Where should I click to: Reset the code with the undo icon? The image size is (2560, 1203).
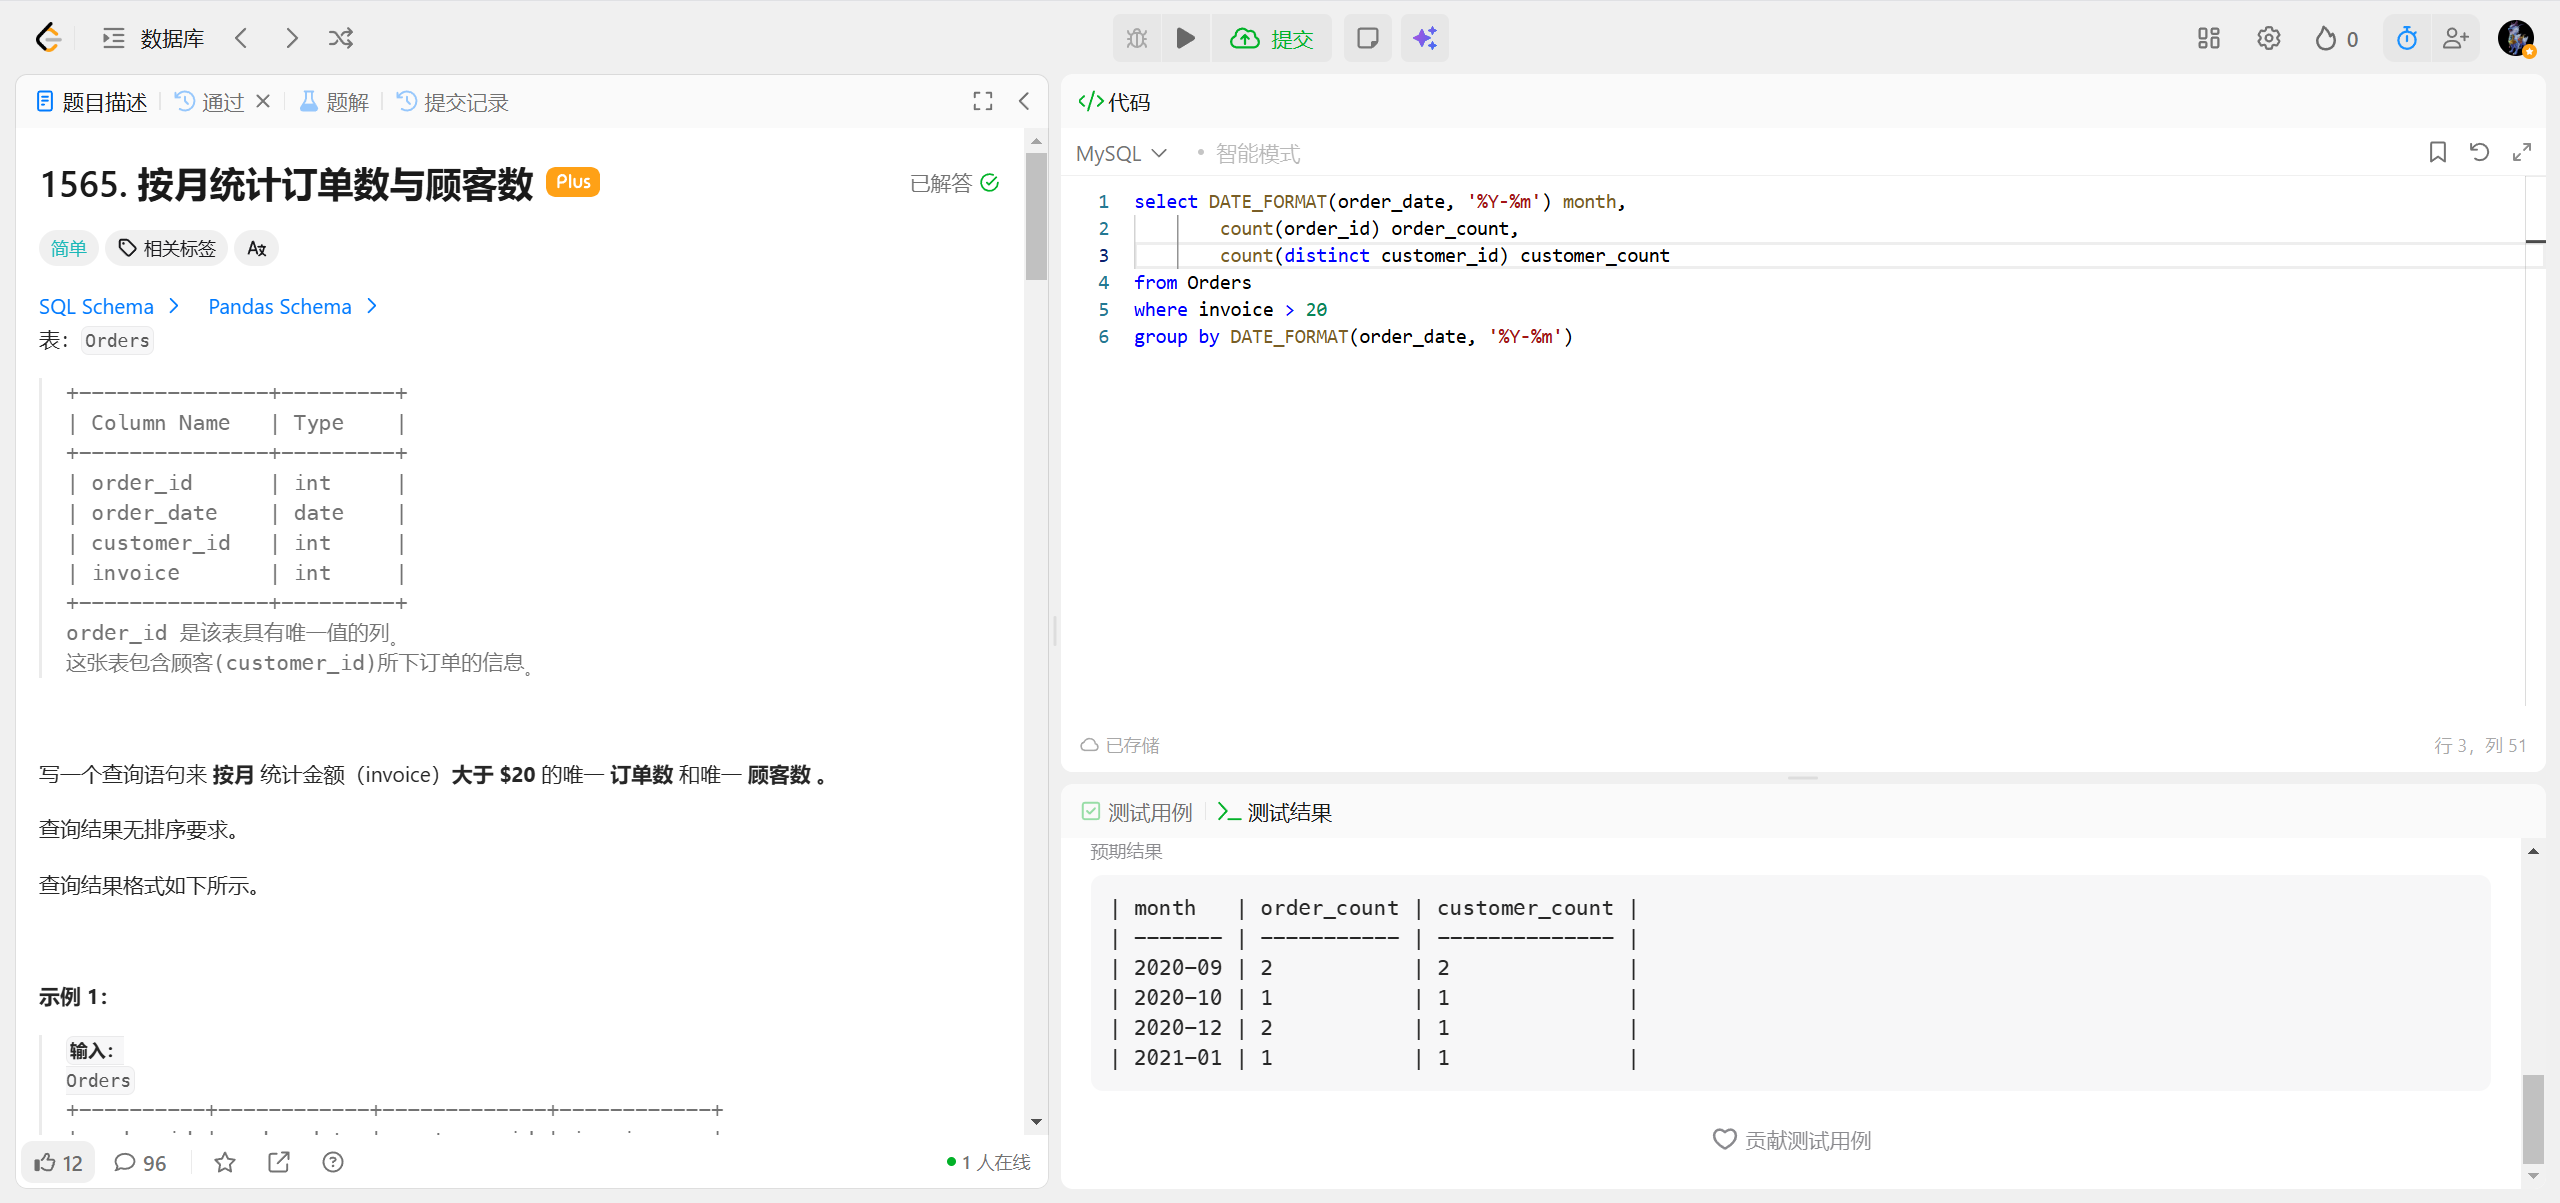2479,152
